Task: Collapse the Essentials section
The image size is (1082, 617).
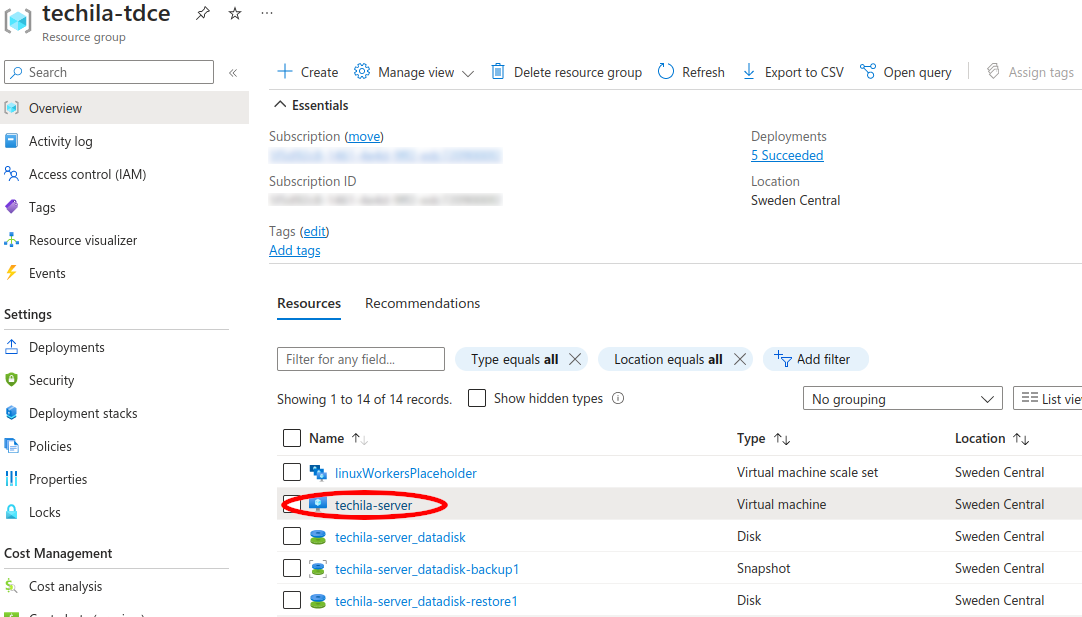Action: 280,105
